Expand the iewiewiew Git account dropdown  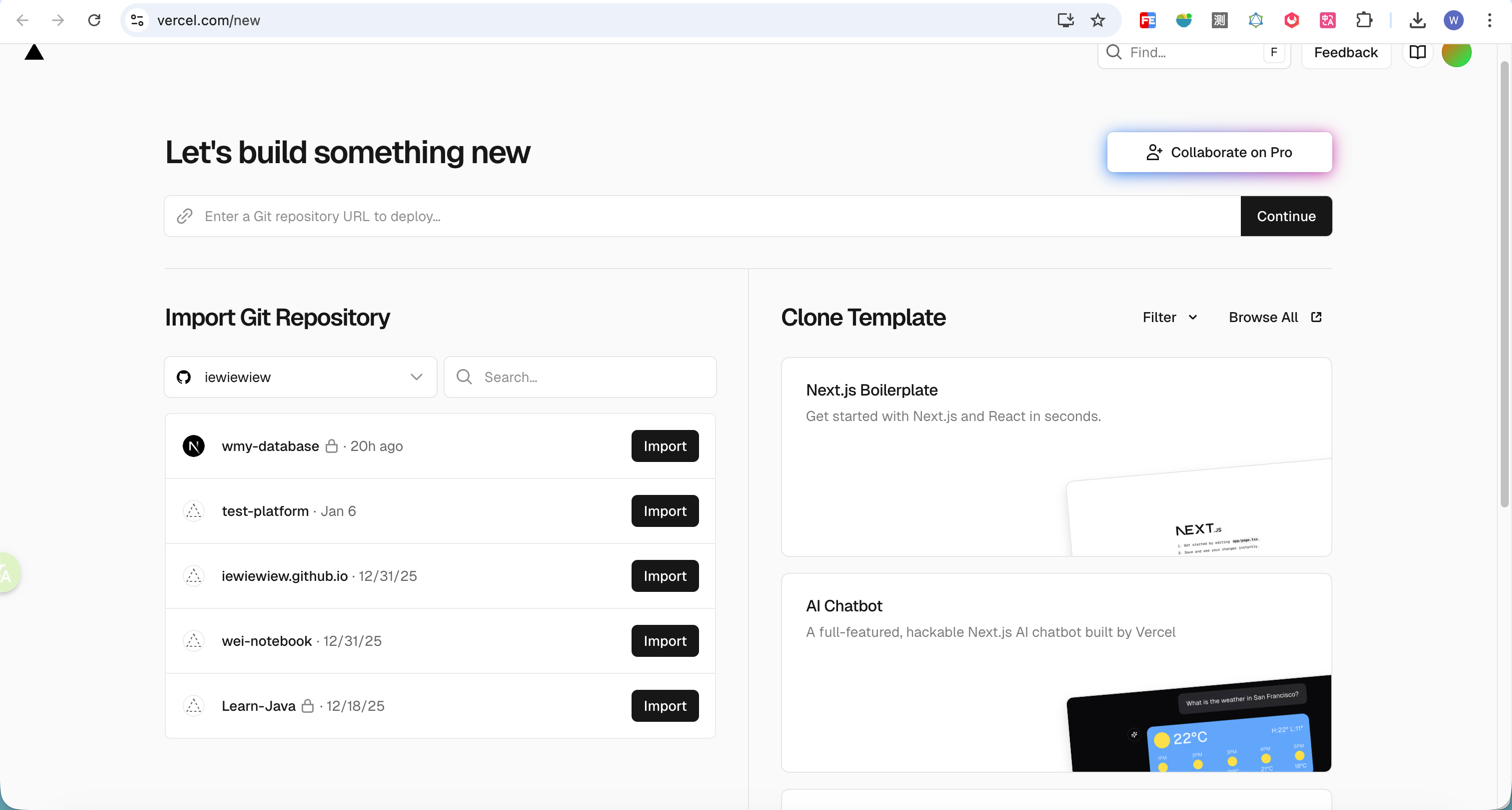(x=301, y=377)
